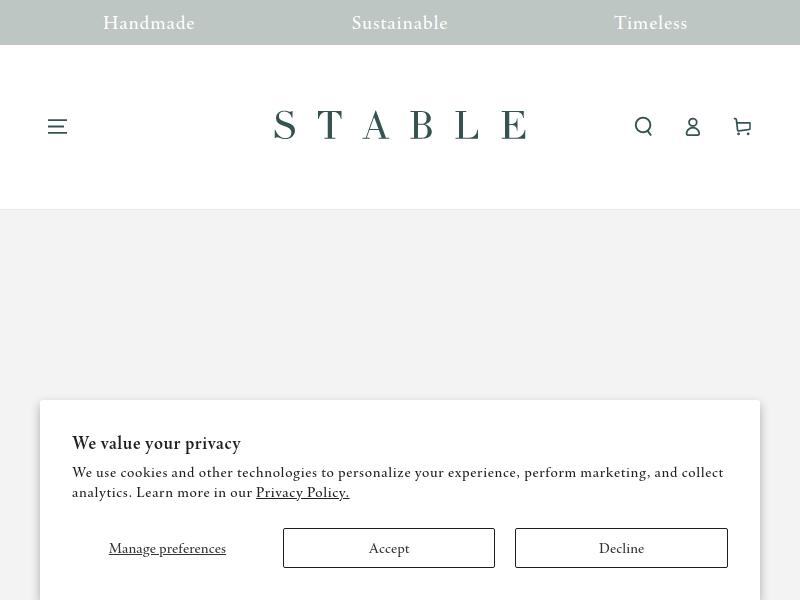This screenshot has width=800, height=600.
Task: Accept cookies with the Accept button
Action: [x=389, y=548]
